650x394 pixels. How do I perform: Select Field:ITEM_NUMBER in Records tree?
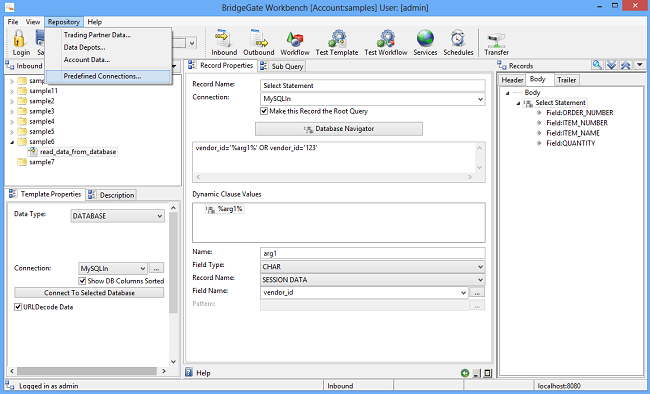click(577, 123)
